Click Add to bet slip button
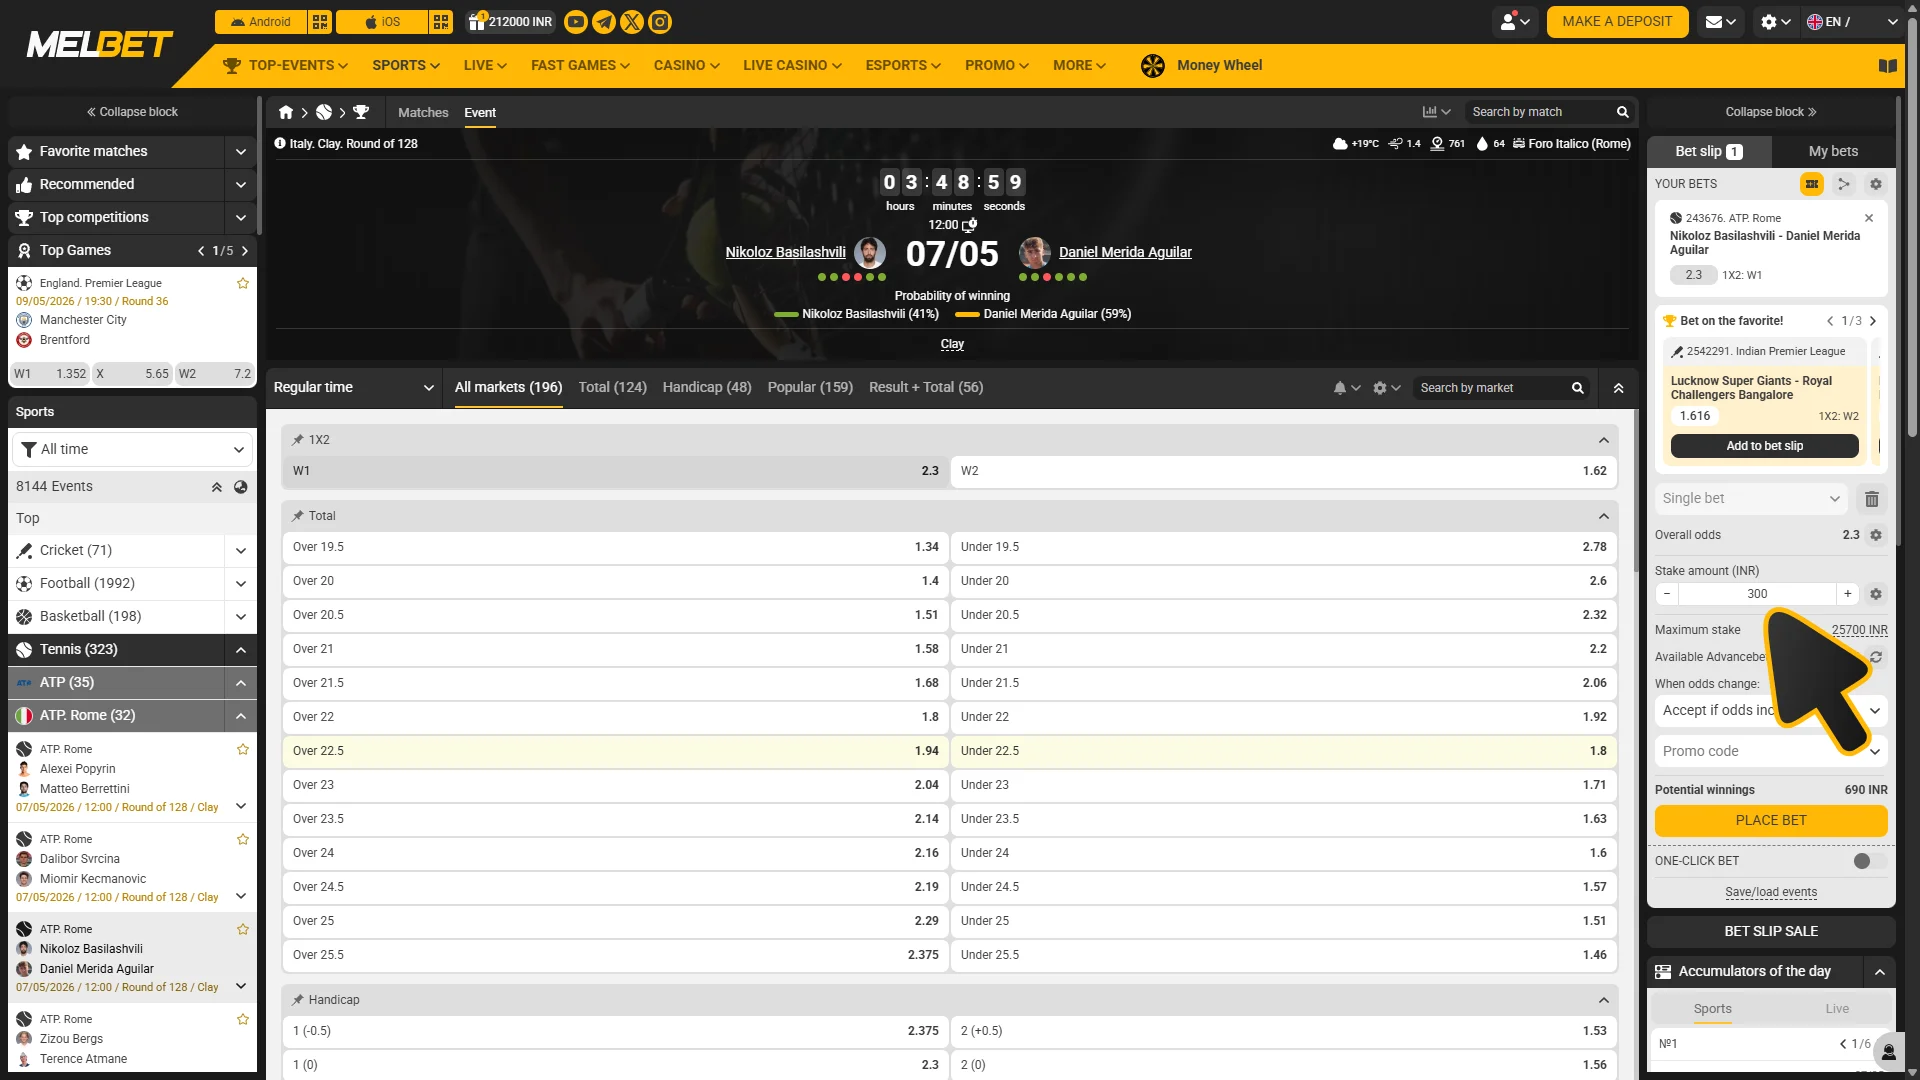 [x=1764, y=447]
